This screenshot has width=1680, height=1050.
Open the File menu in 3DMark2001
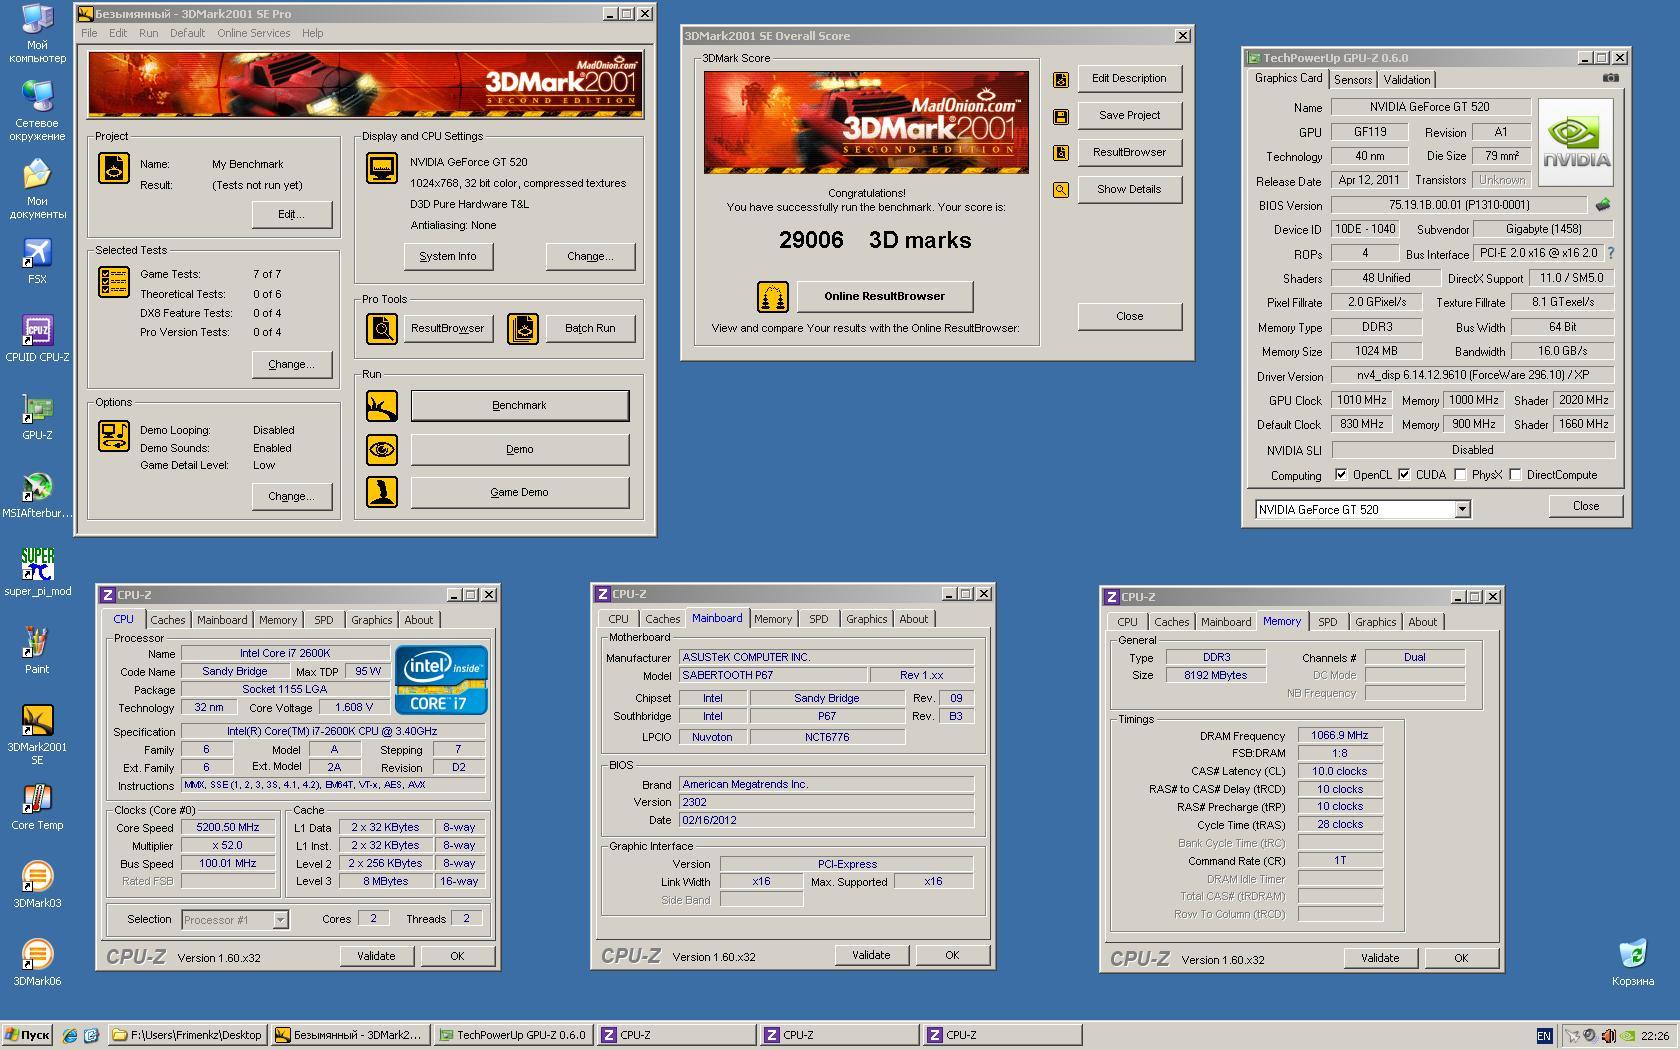click(x=89, y=33)
